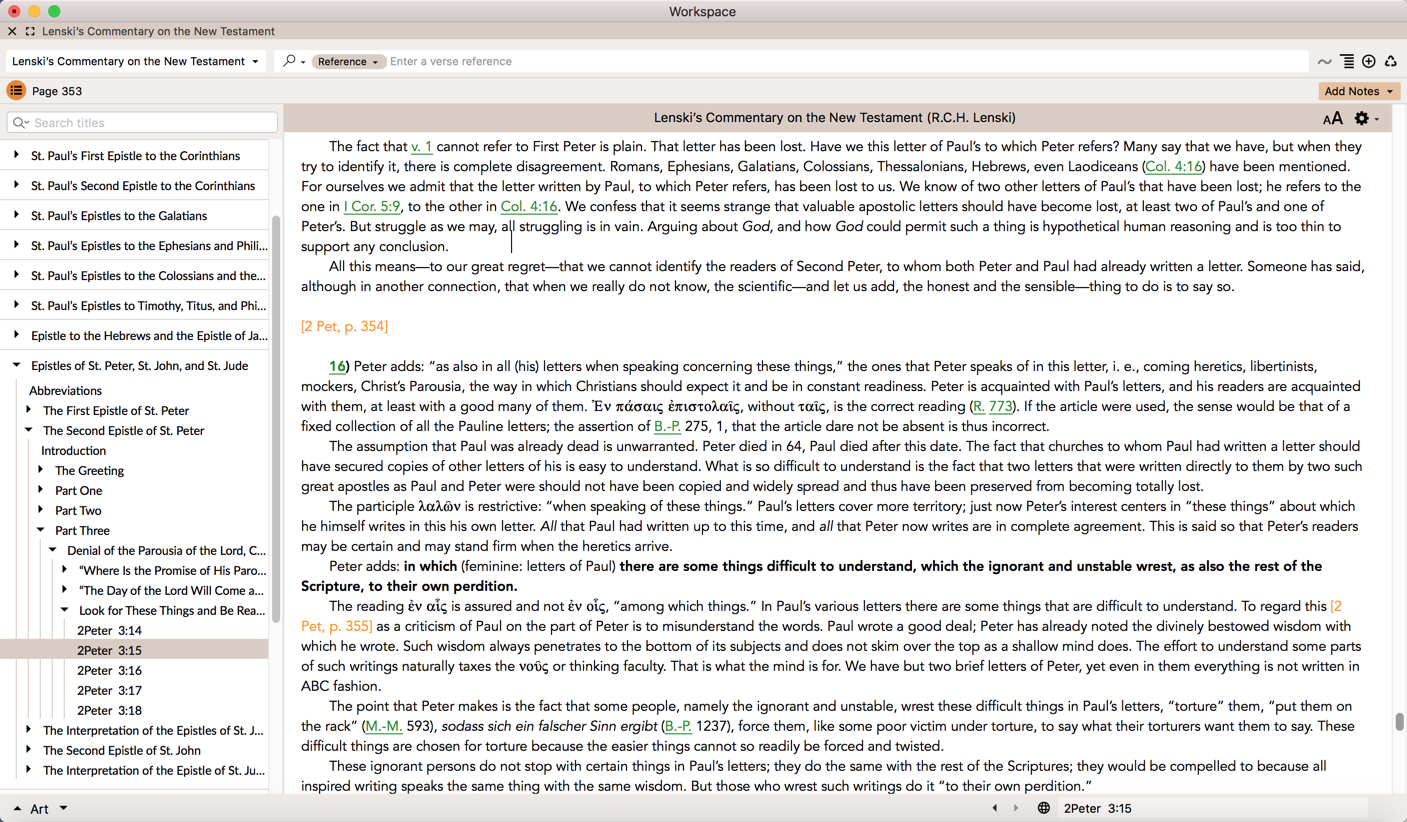Select 2Peter 3:14 in the tree
Screen dimensions: 1407x822
tap(109, 630)
